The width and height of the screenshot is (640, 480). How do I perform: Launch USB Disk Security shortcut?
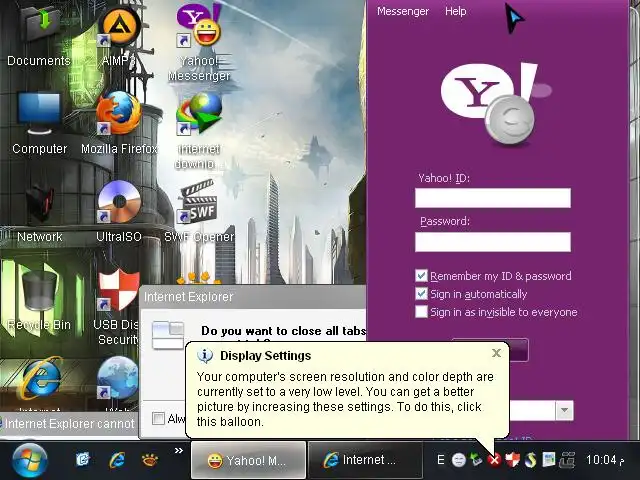click(x=118, y=306)
